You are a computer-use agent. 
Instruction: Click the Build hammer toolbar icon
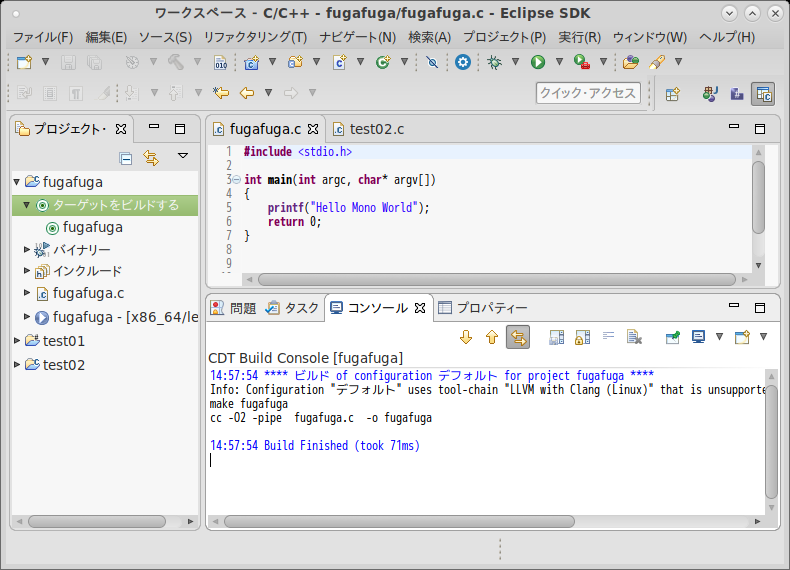point(175,62)
